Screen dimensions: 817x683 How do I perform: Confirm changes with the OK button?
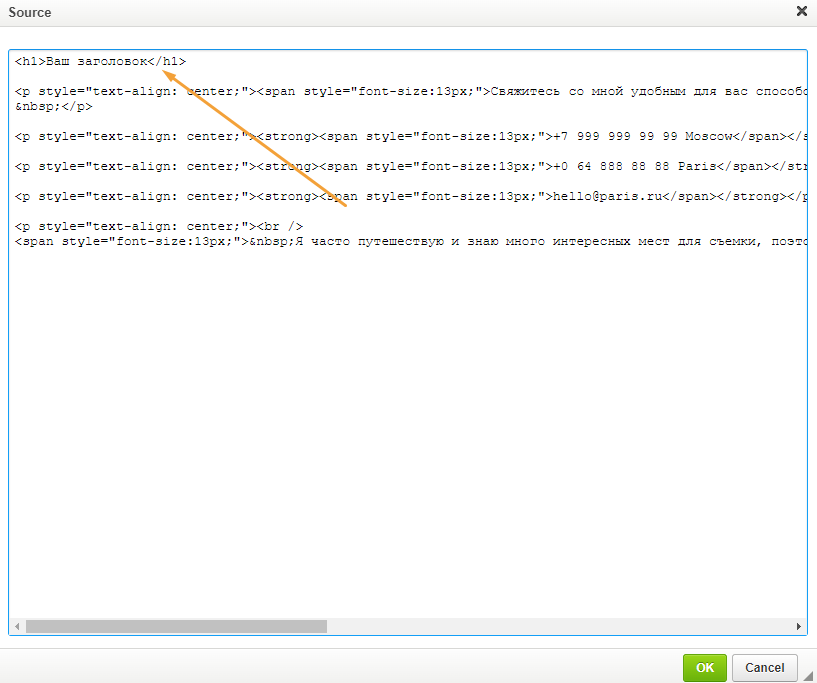point(704,667)
